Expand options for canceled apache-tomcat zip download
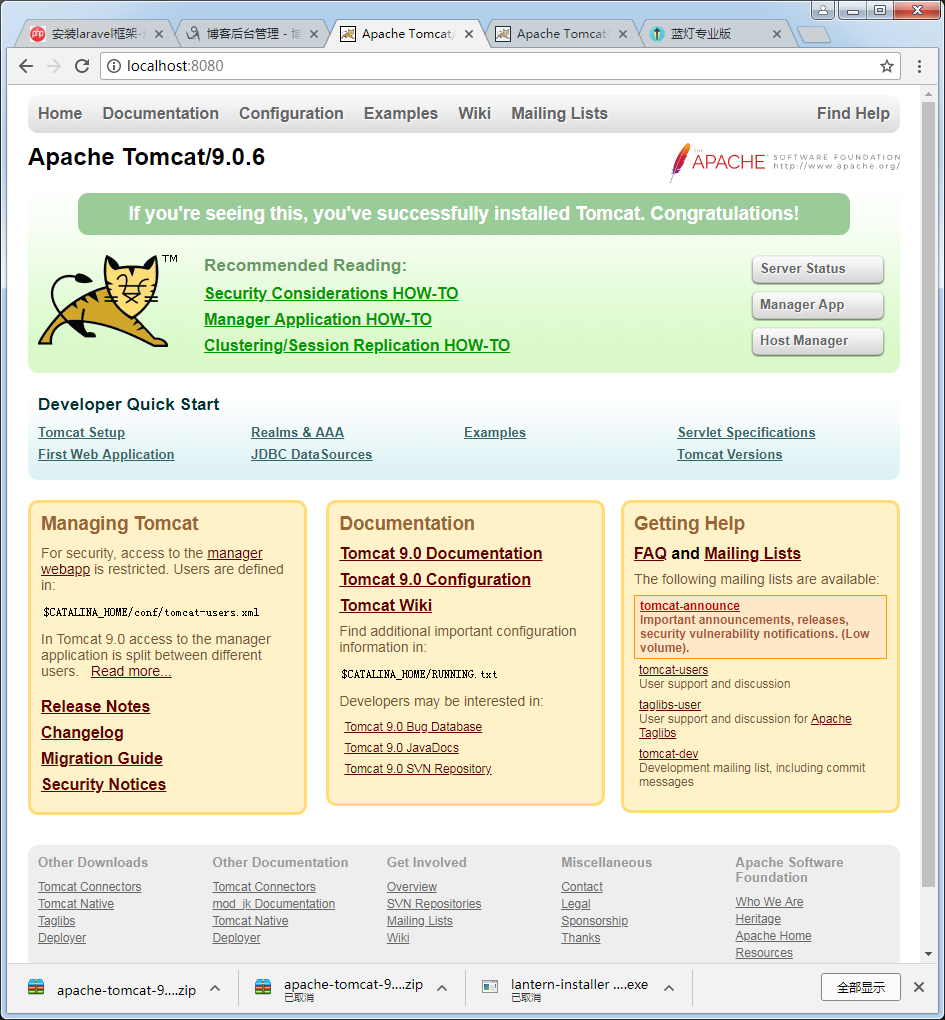 tap(442, 988)
